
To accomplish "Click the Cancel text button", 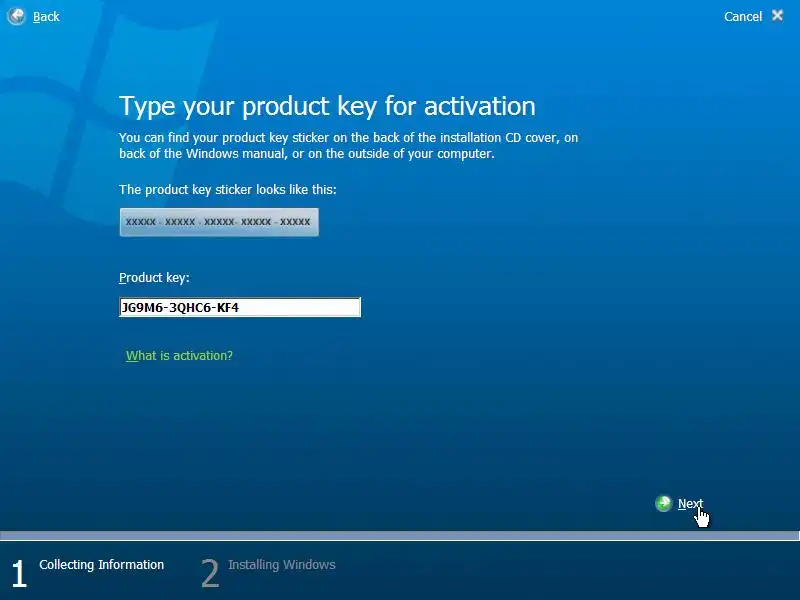I will (x=743, y=17).
